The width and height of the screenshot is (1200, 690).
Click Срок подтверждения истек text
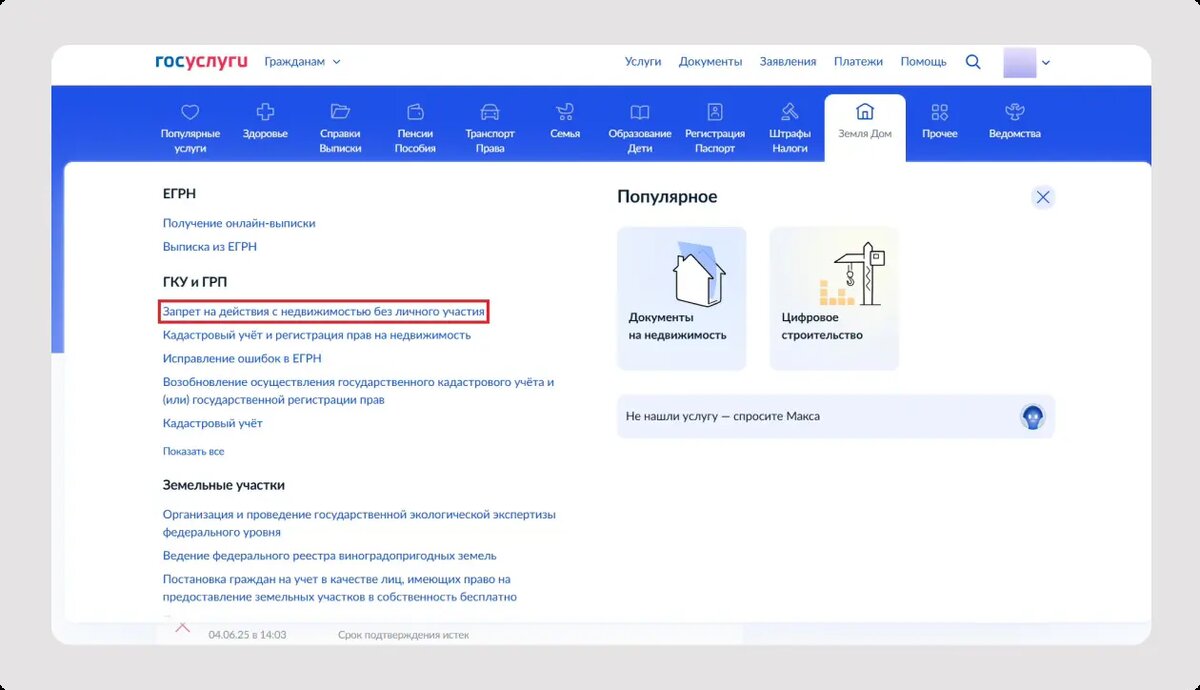click(403, 634)
